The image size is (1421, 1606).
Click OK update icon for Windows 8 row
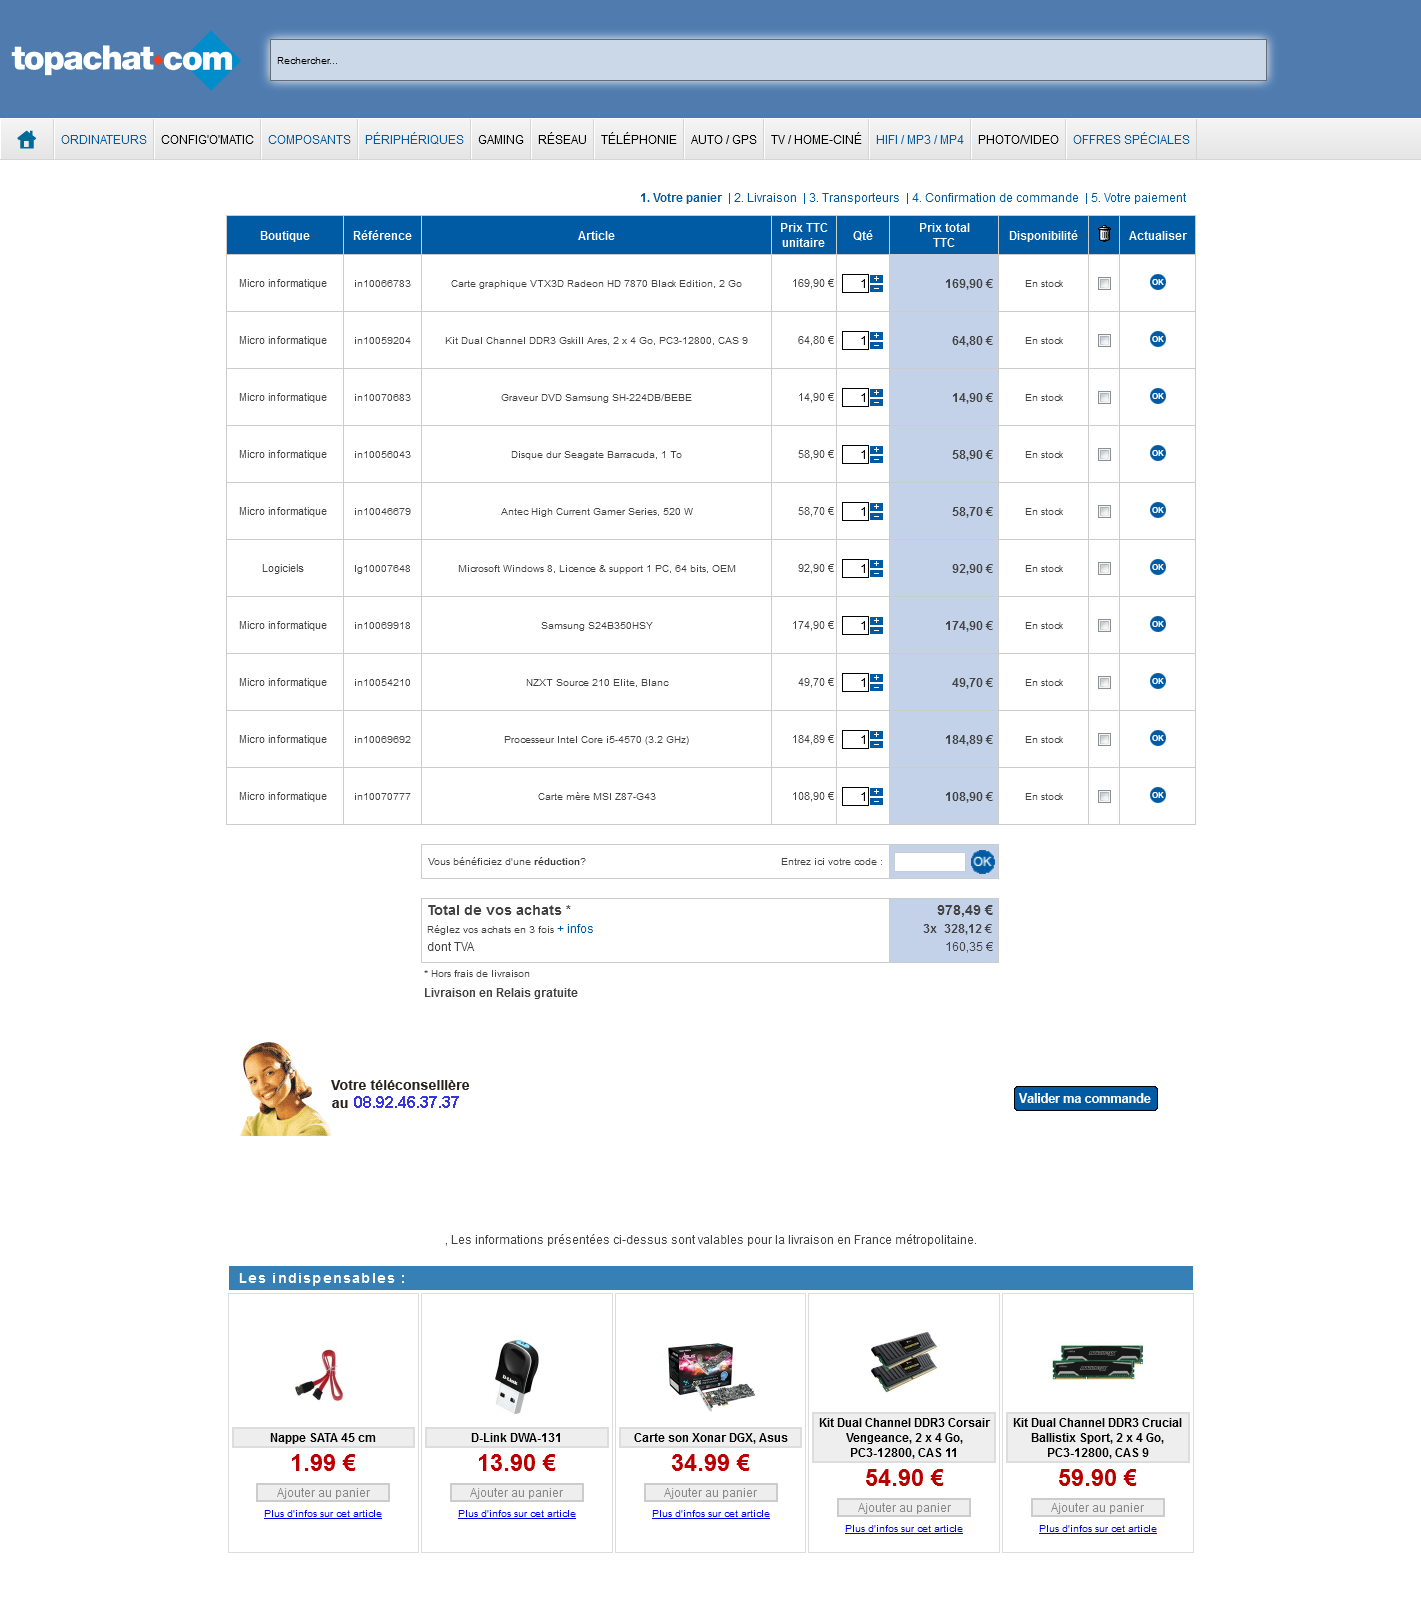[1157, 567]
